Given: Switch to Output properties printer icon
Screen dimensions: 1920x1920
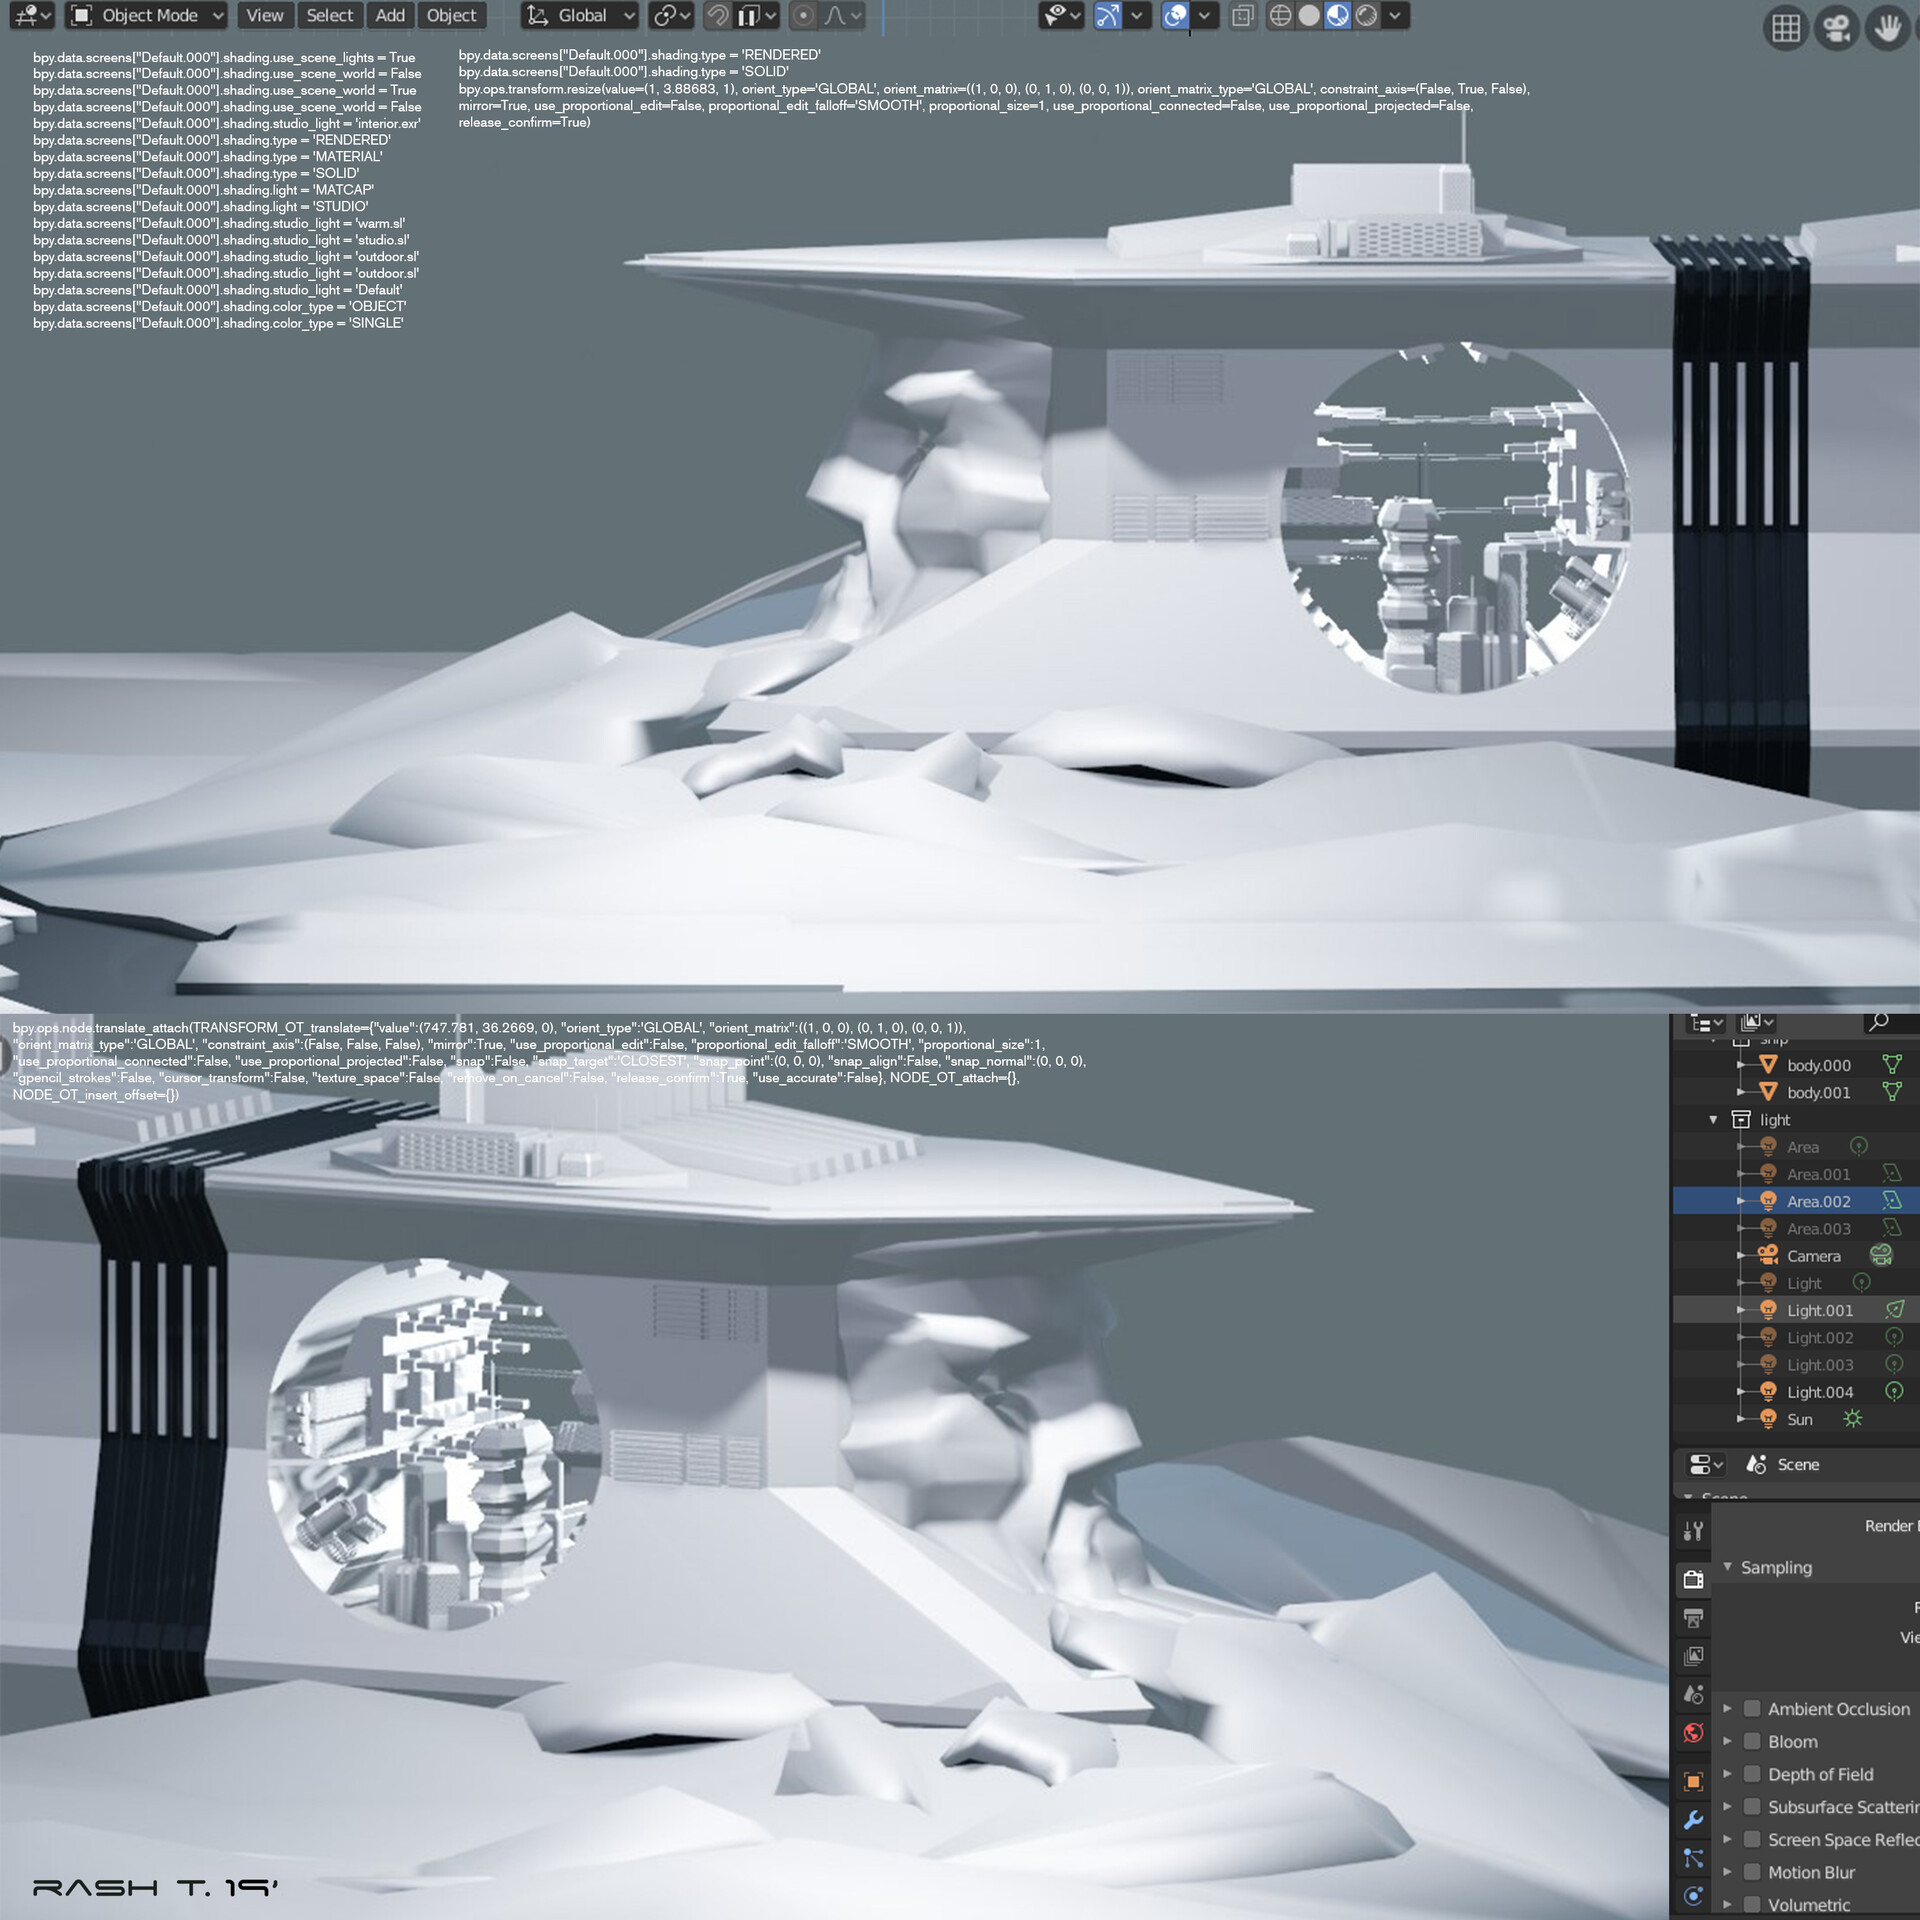Looking at the screenshot, I should tap(1693, 1617).
